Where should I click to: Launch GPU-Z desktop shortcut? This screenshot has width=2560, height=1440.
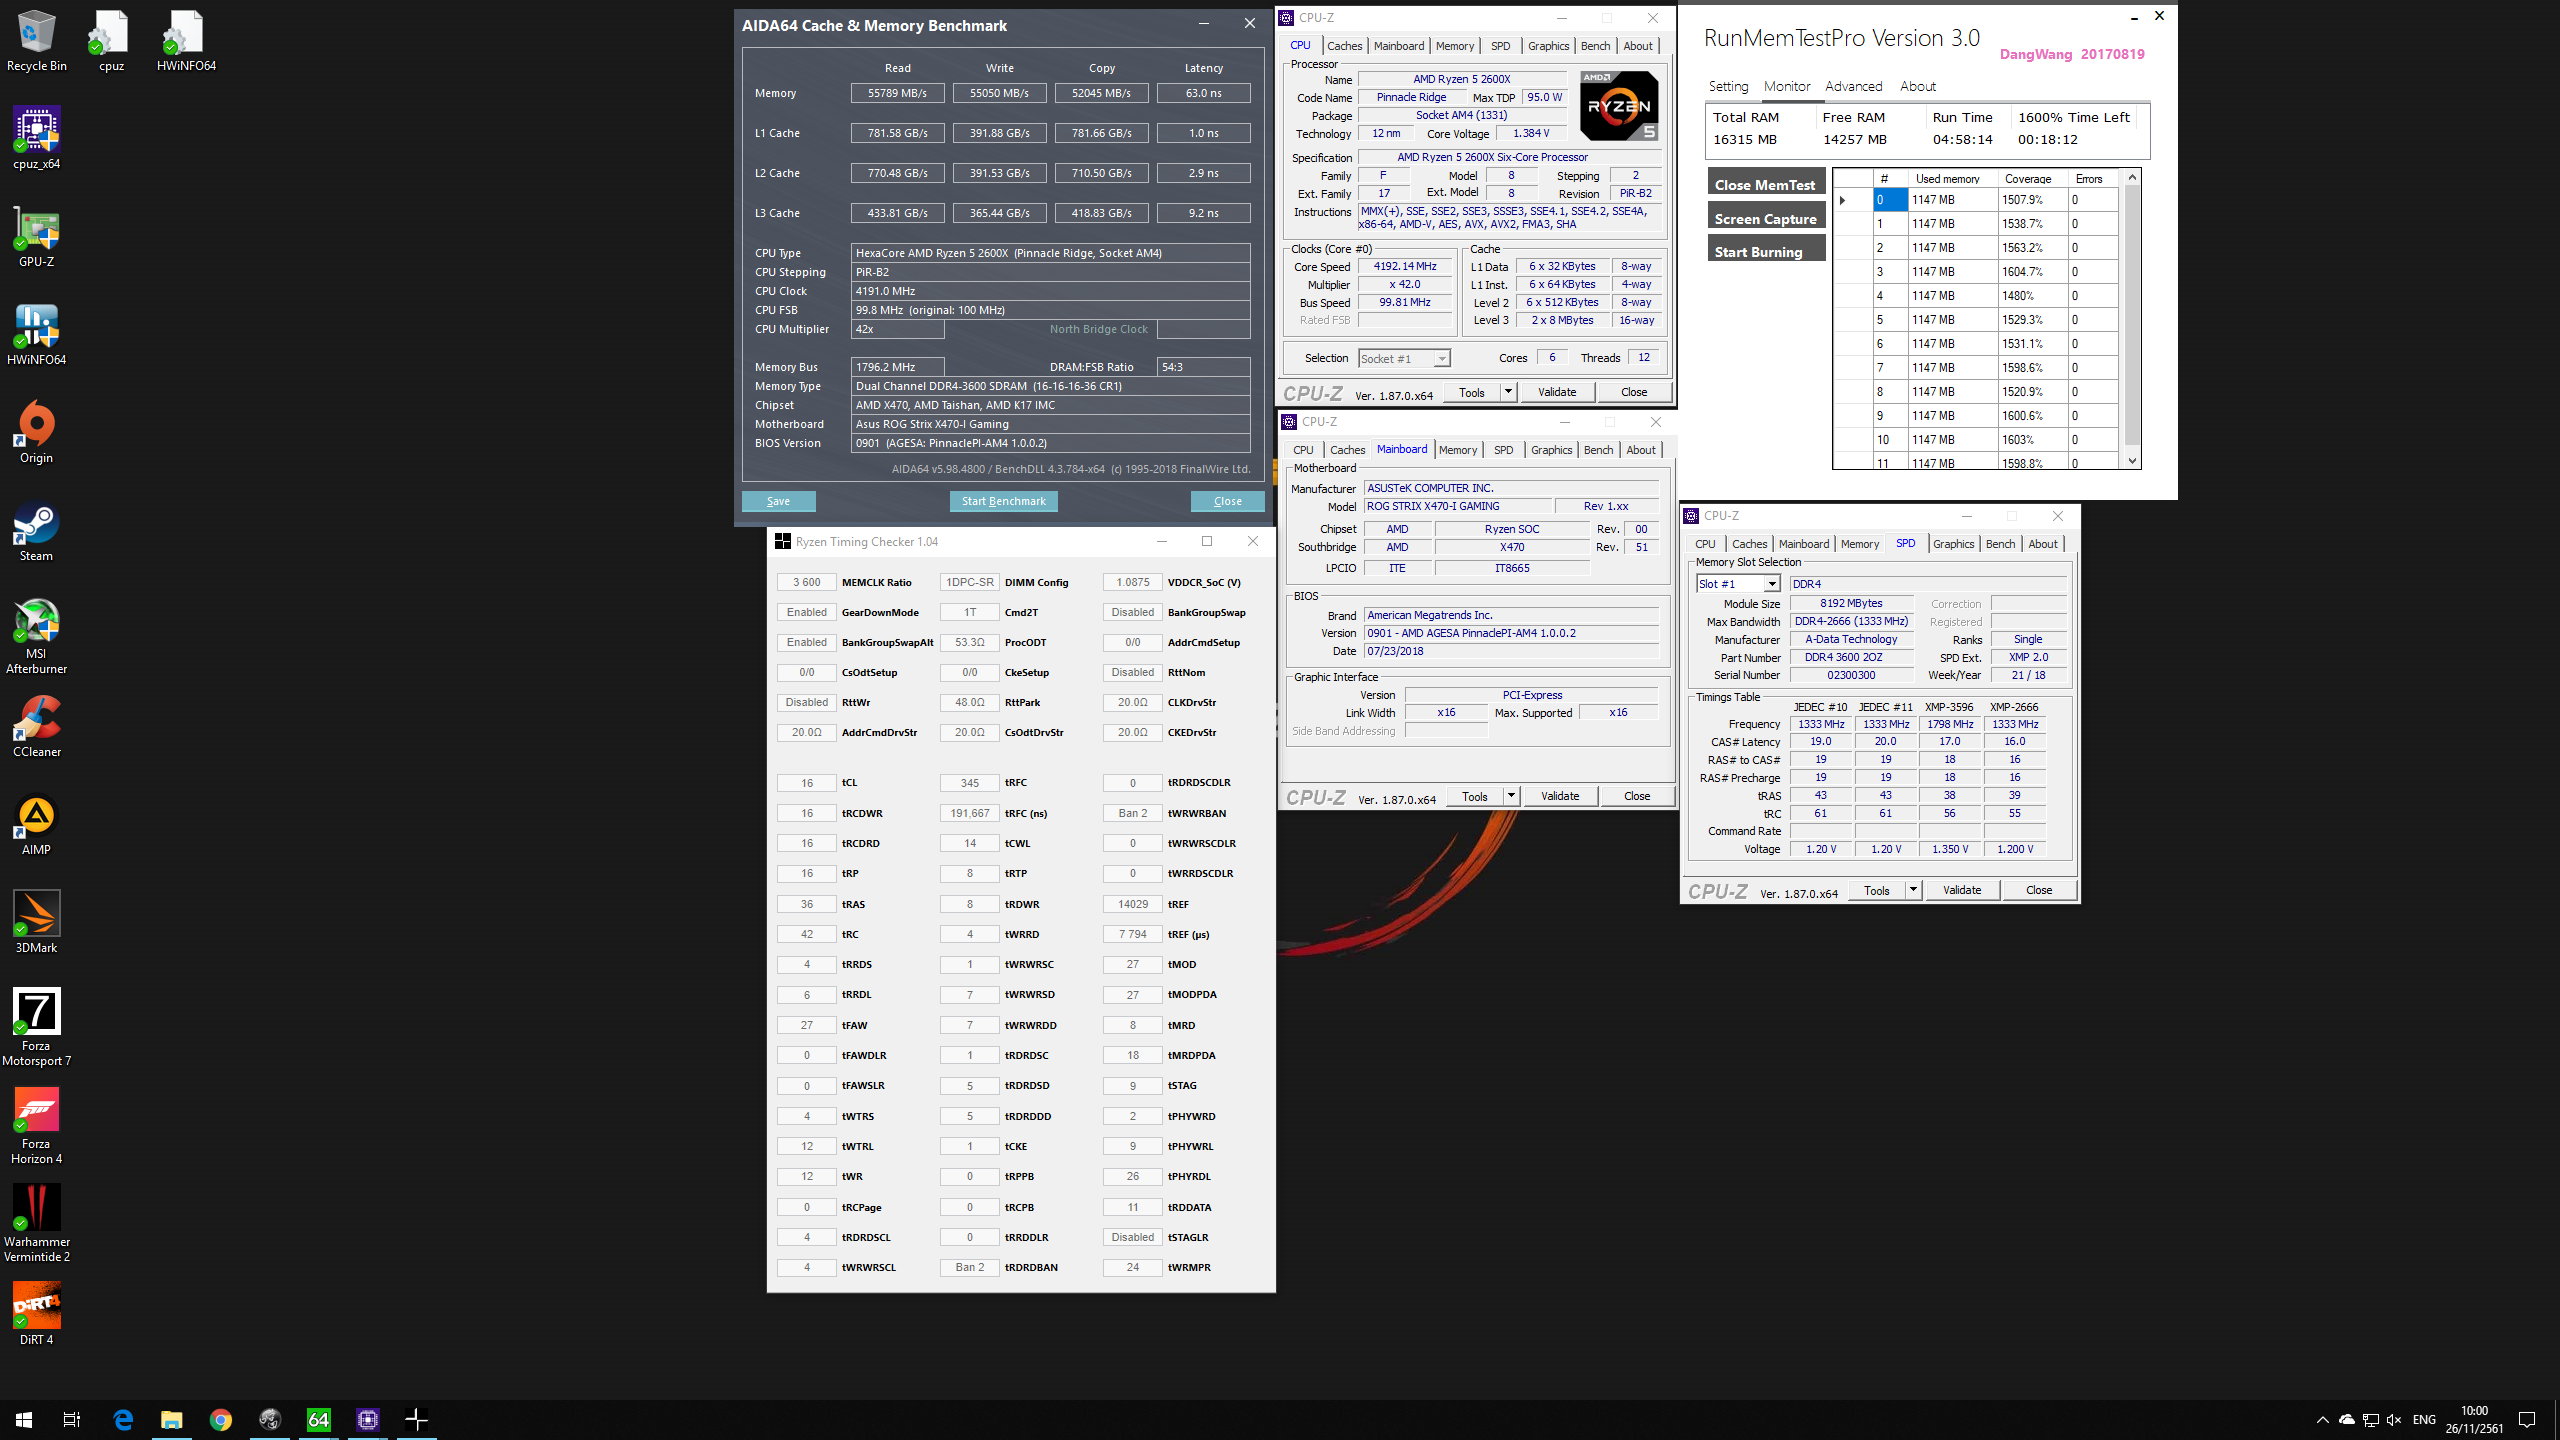pyautogui.click(x=36, y=236)
